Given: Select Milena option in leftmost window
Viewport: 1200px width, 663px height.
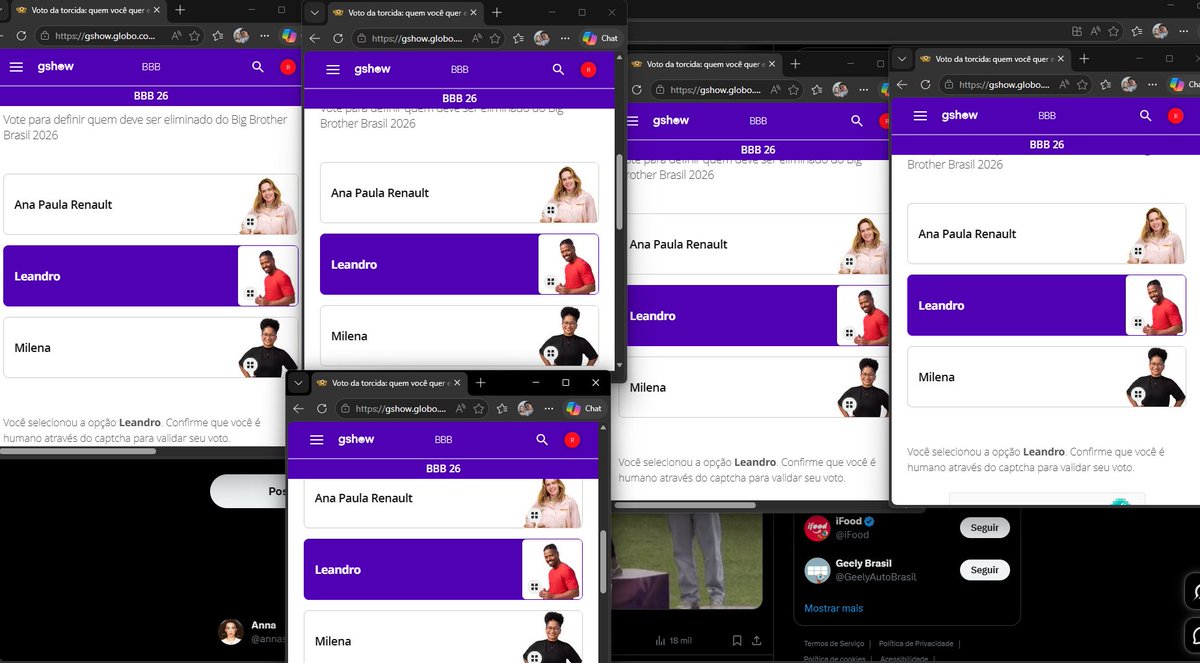Looking at the screenshot, I should tap(151, 348).
